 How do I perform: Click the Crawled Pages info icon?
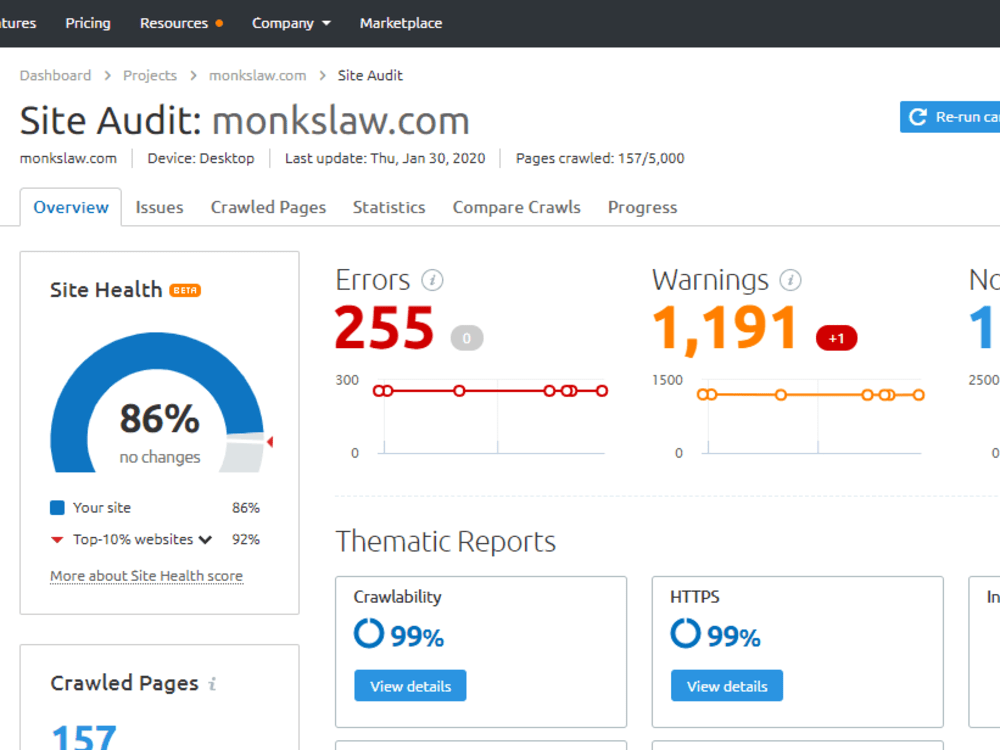(x=212, y=684)
